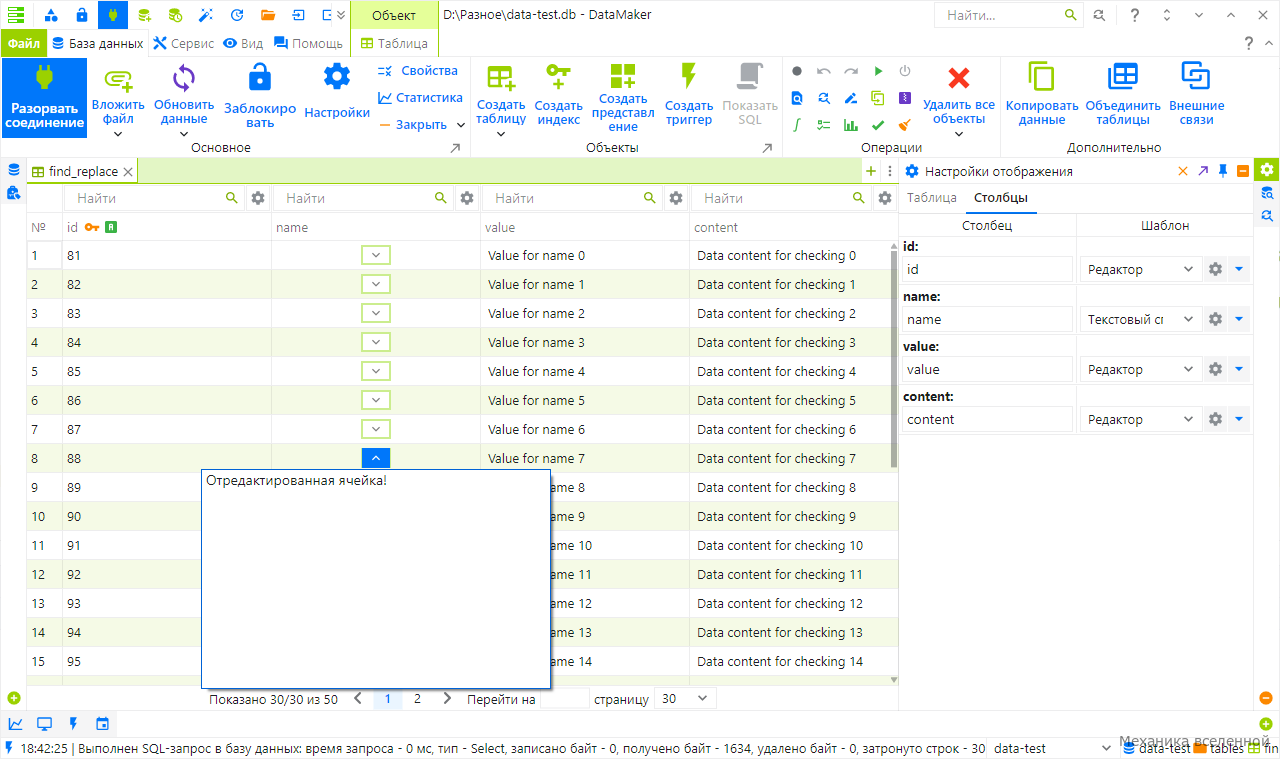Click the green bar chart icon in Операции
Viewport: 1280px width, 759px height.
(x=851, y=125)
